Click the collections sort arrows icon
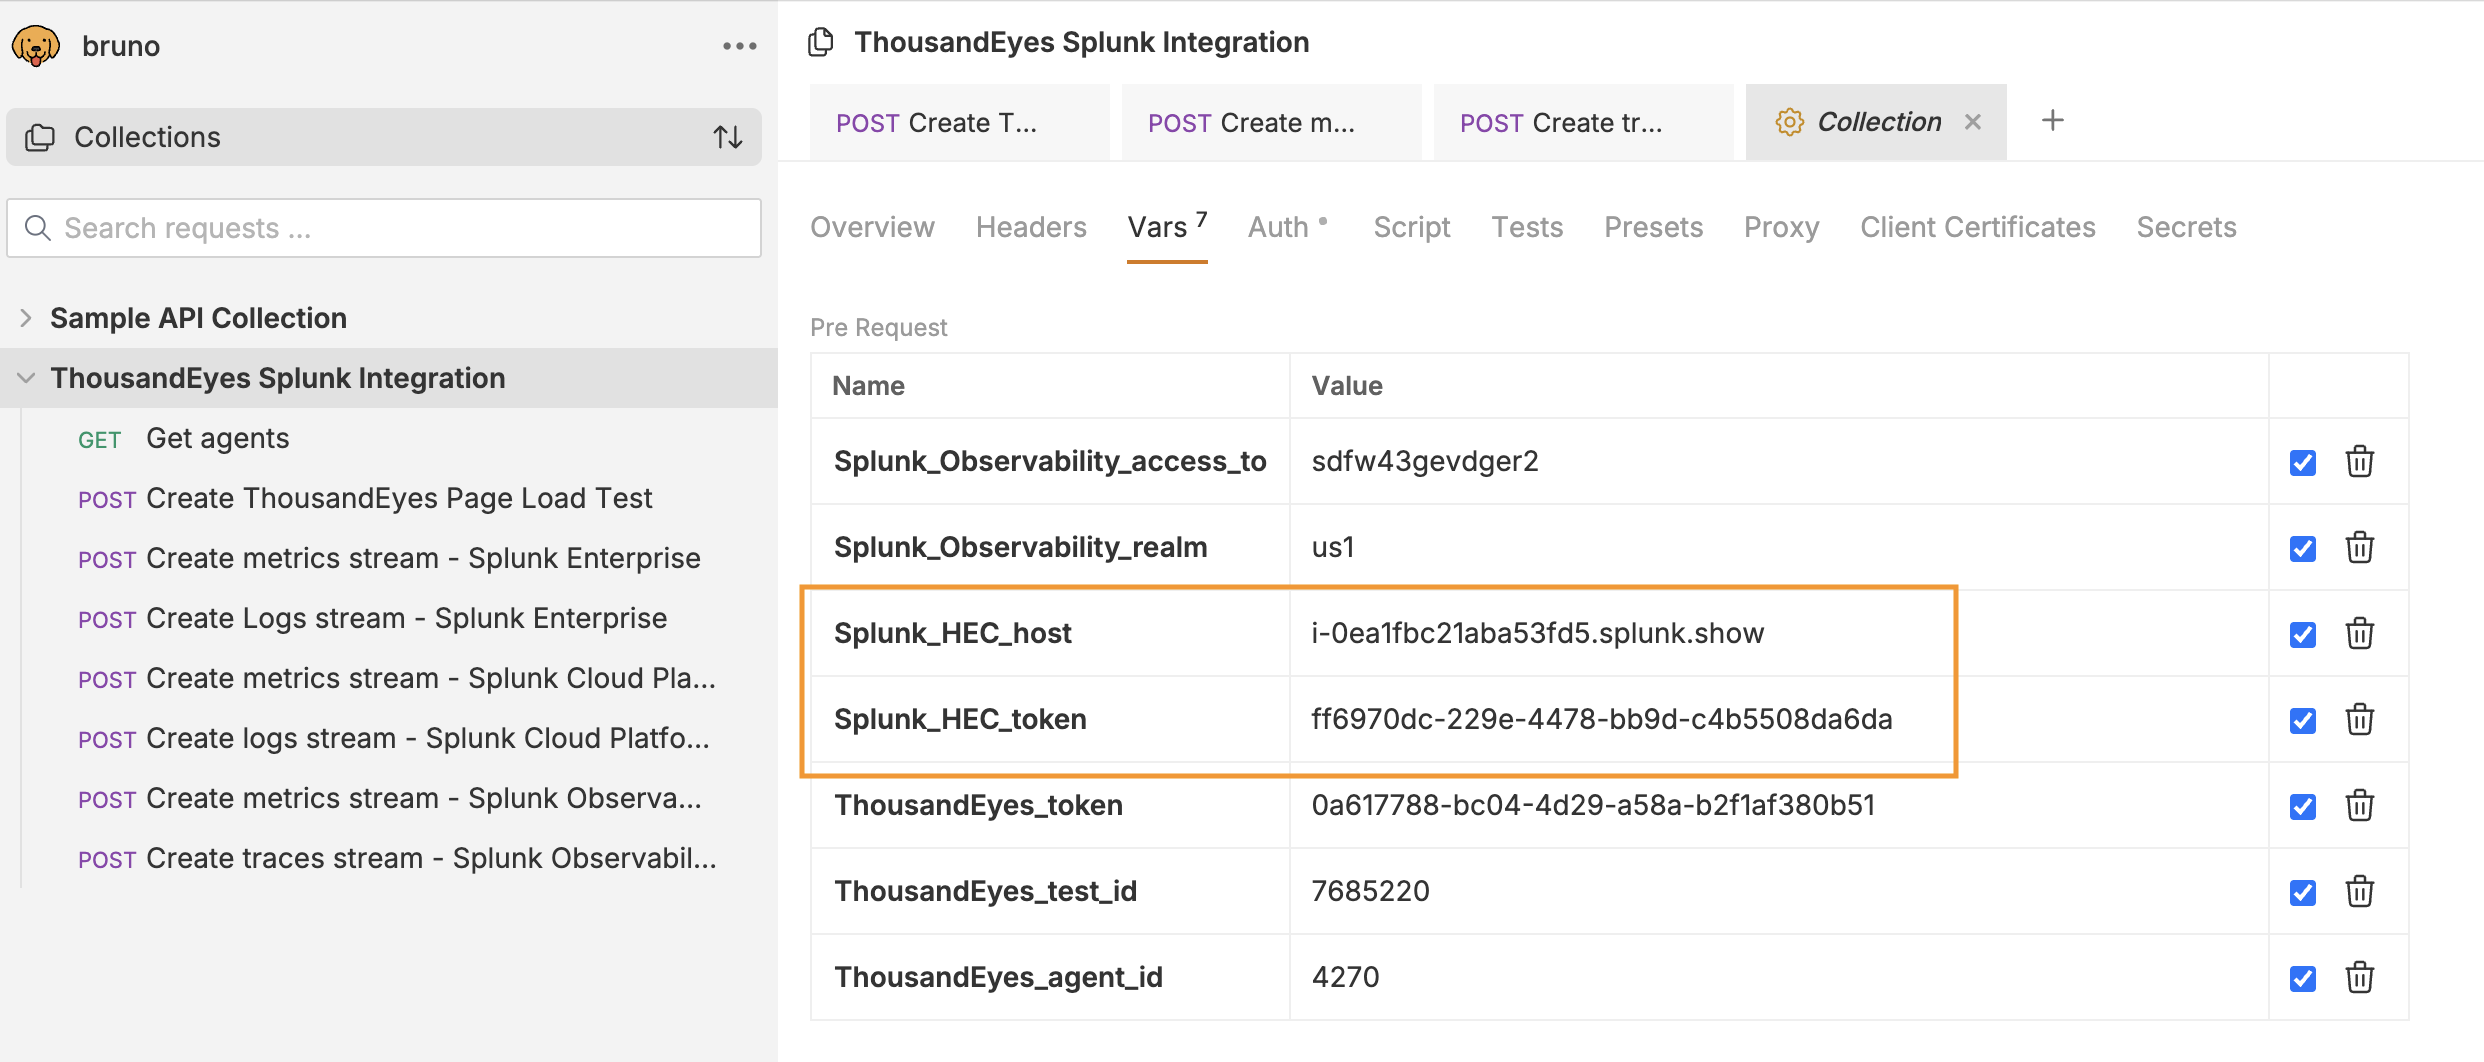This screenshot has height=1062, width=2484. click(727, 137)
